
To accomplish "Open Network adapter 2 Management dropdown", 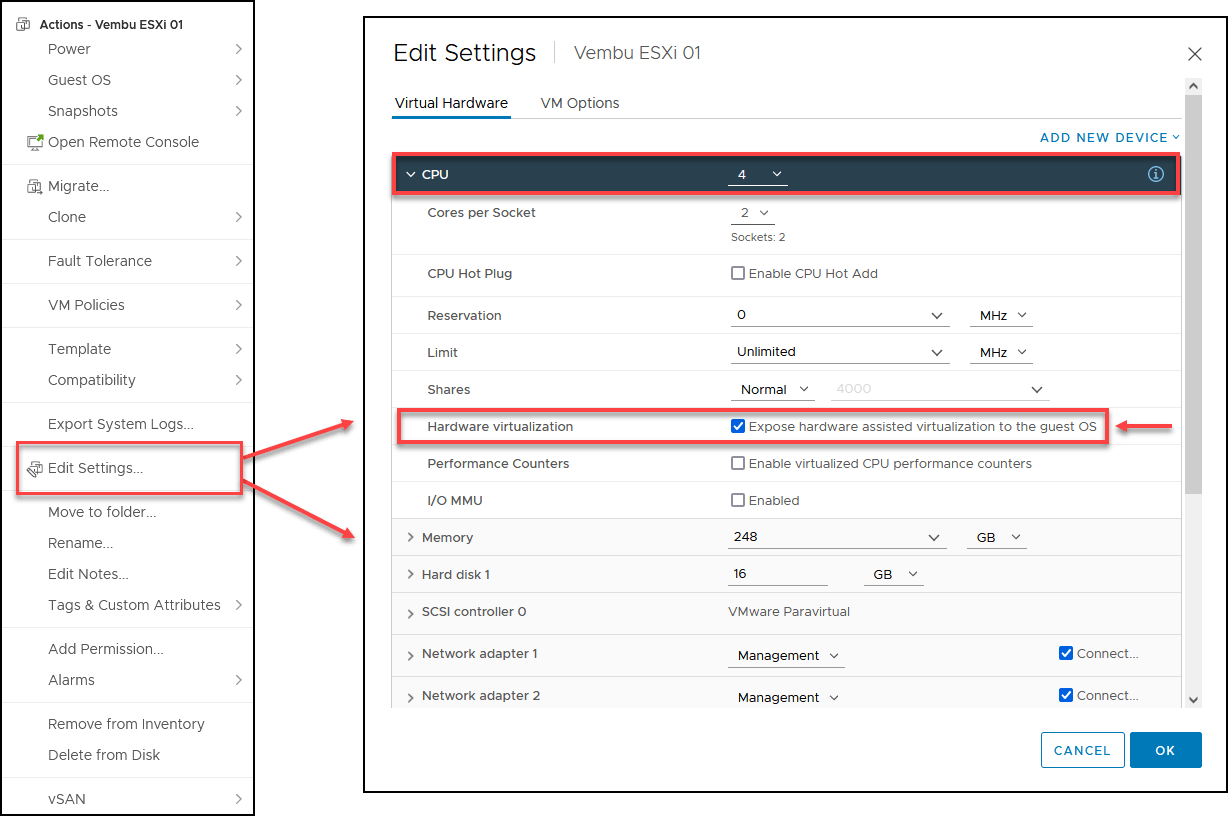I will [787, 698].
